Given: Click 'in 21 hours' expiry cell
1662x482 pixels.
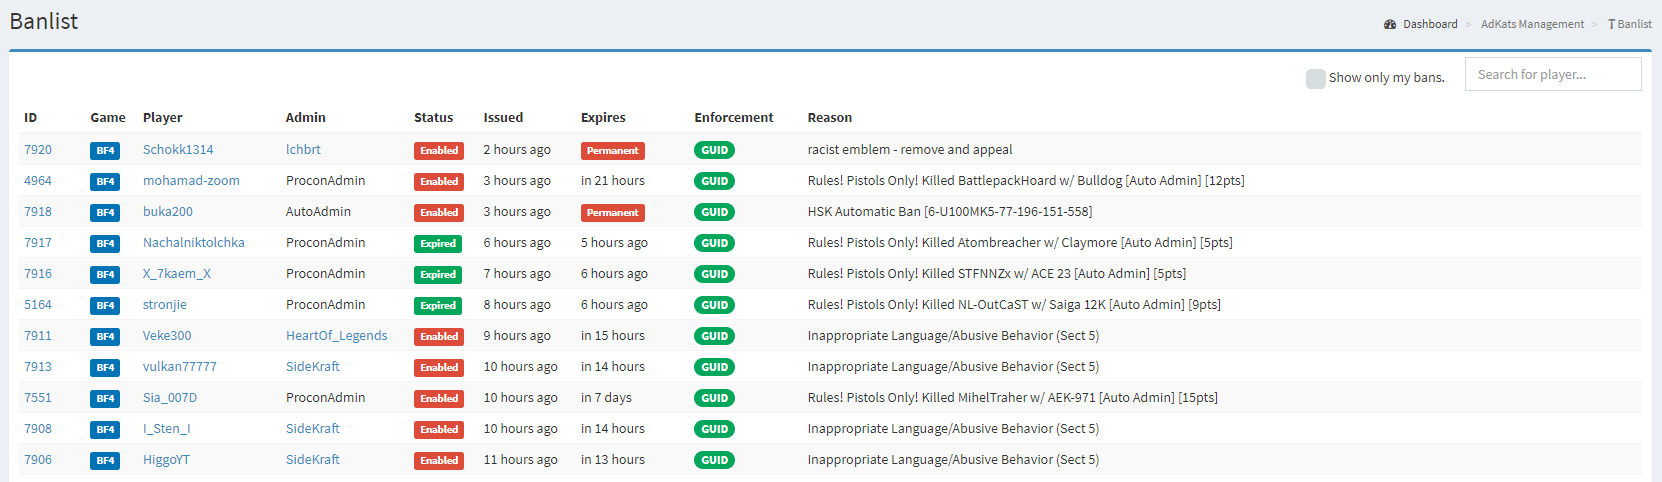Looking at the screenshot, I should tap(613, 181).
